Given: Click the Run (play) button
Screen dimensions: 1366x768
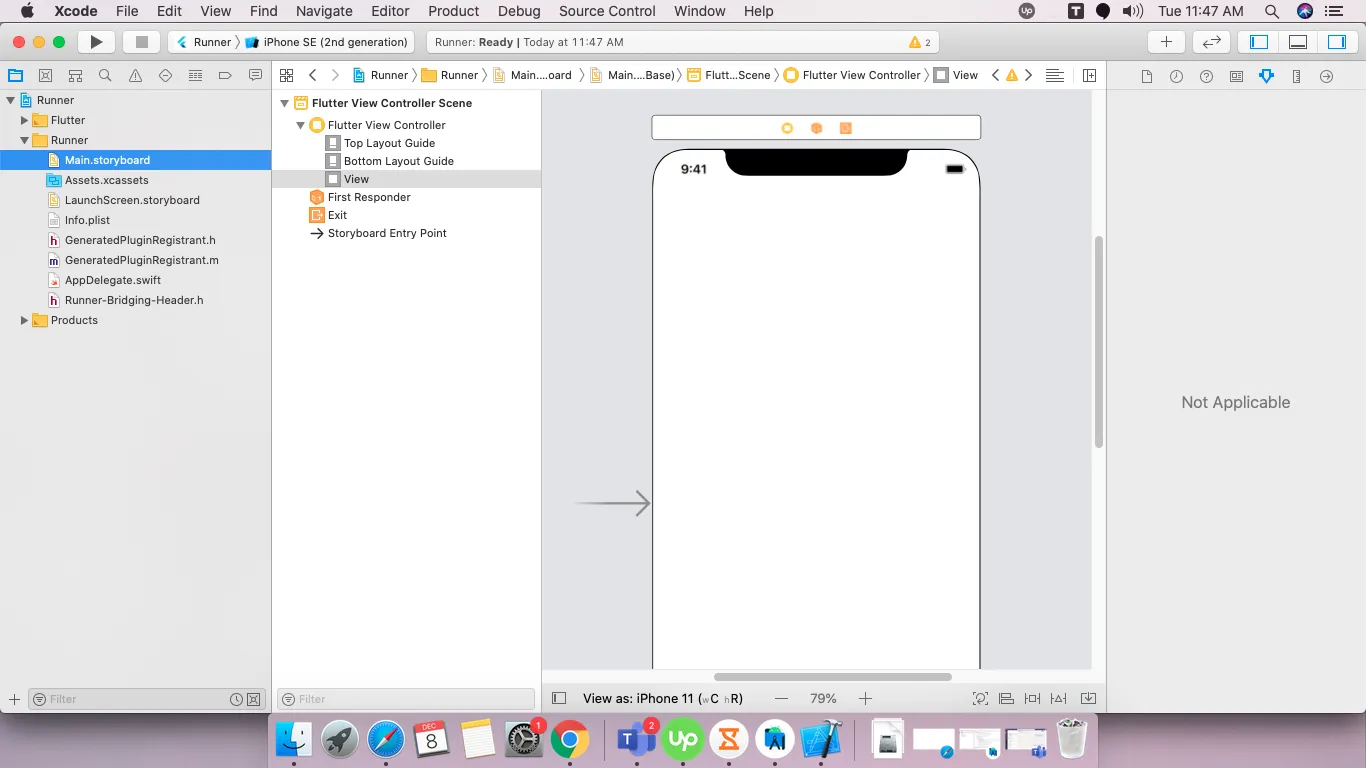Looking at the screenshot, I should [x=96, y=42].
